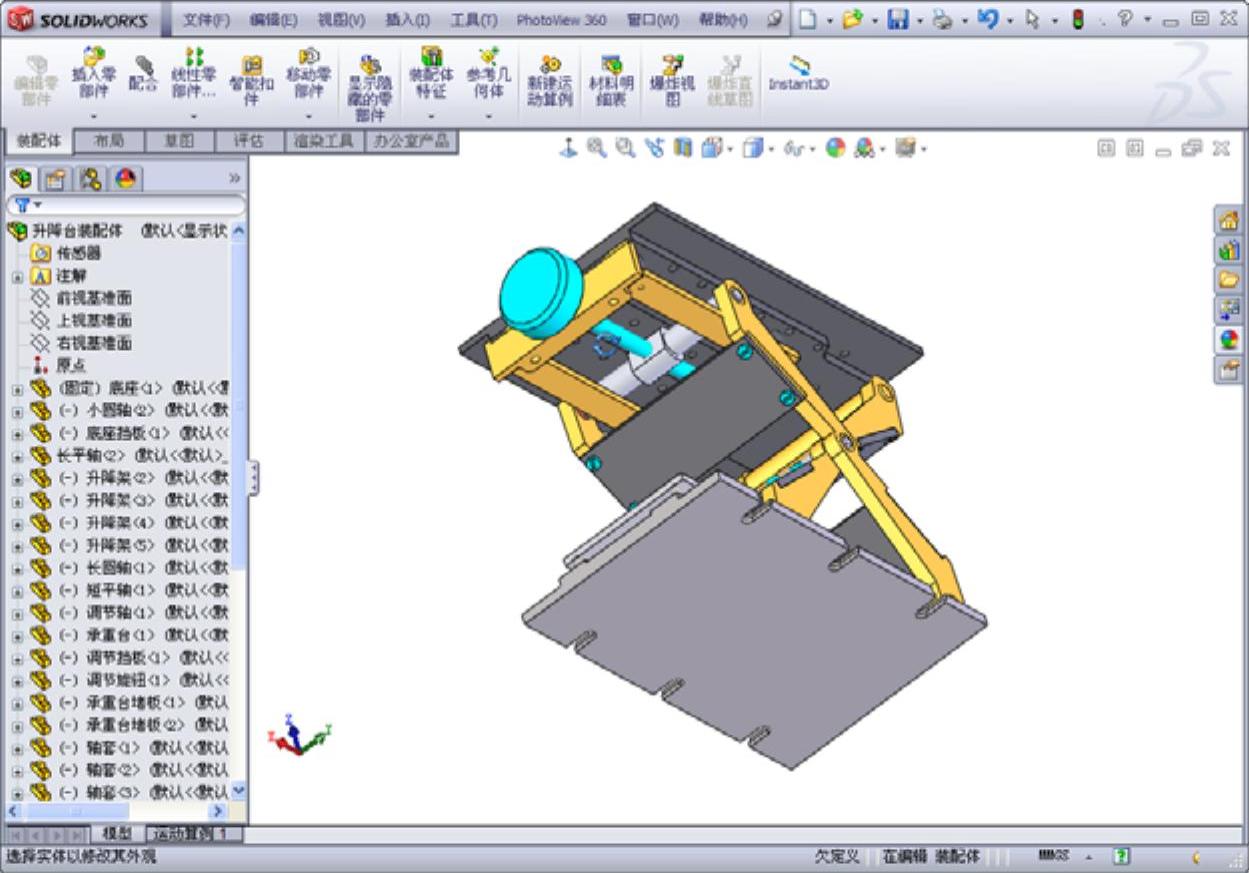The width and height of the screenshot is (1249, 873).
Task: Click the Save icon in top toolbar
Action: click(x=898, y=19)
